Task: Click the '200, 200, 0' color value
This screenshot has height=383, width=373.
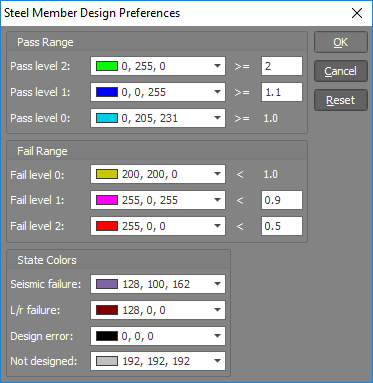Action: point(150,174)
